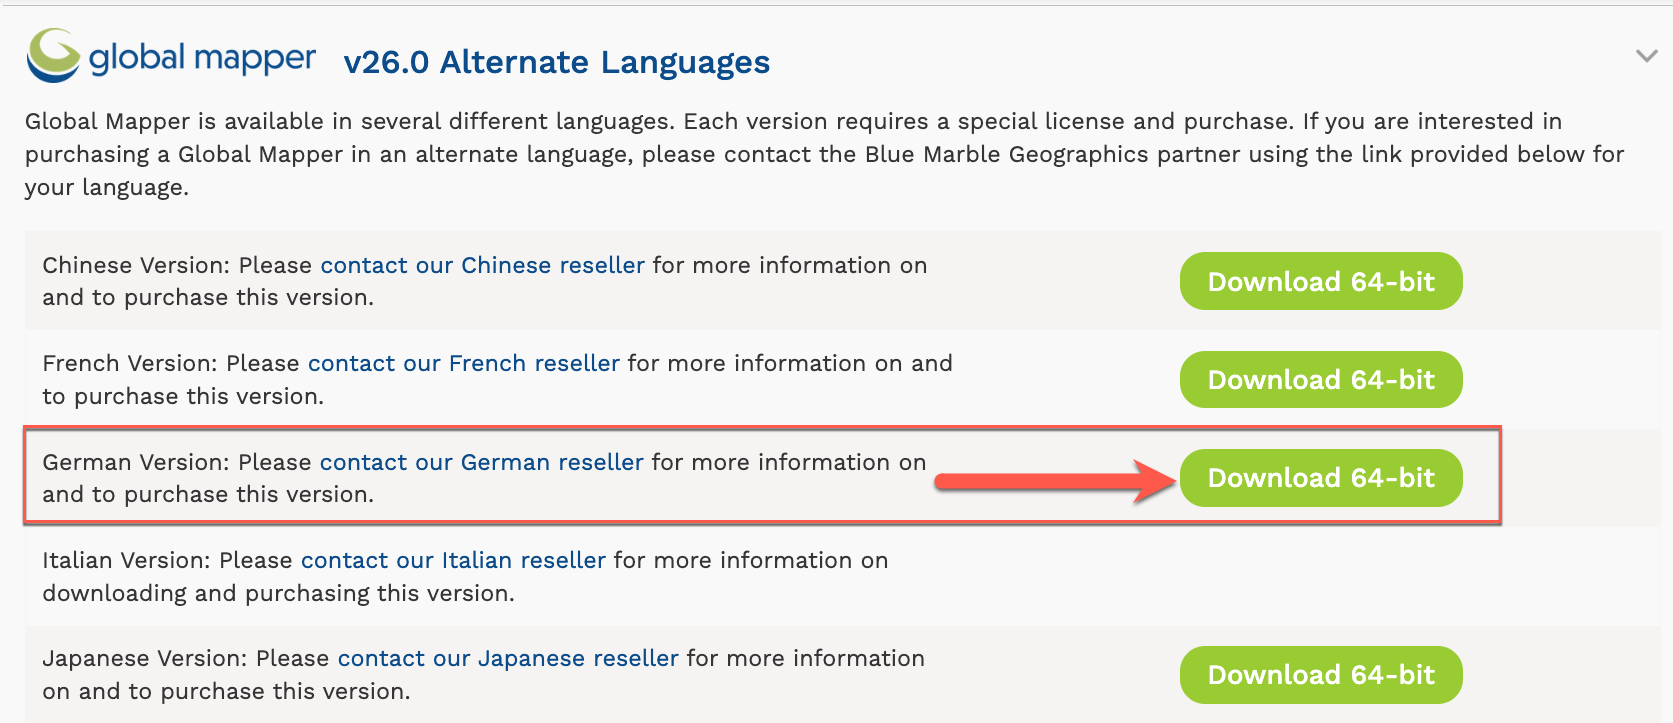Image resolution: width=1673 pixels, height=723 pixels.
Task: Open the contact our French reseller link
Action: [x=464, y=363]
